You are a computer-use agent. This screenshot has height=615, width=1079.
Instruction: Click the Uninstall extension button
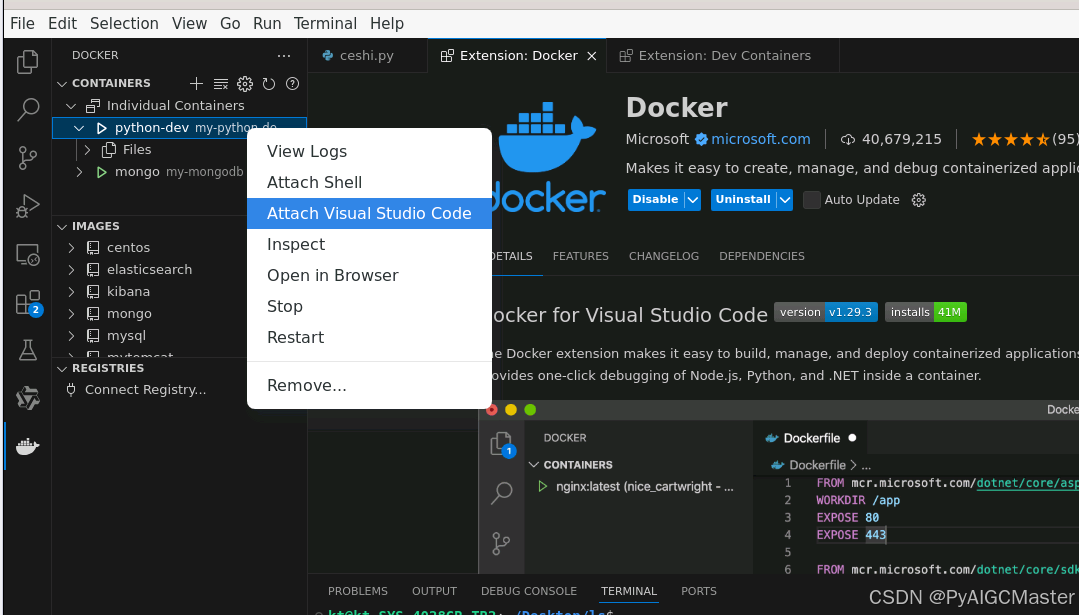[743, 200]
